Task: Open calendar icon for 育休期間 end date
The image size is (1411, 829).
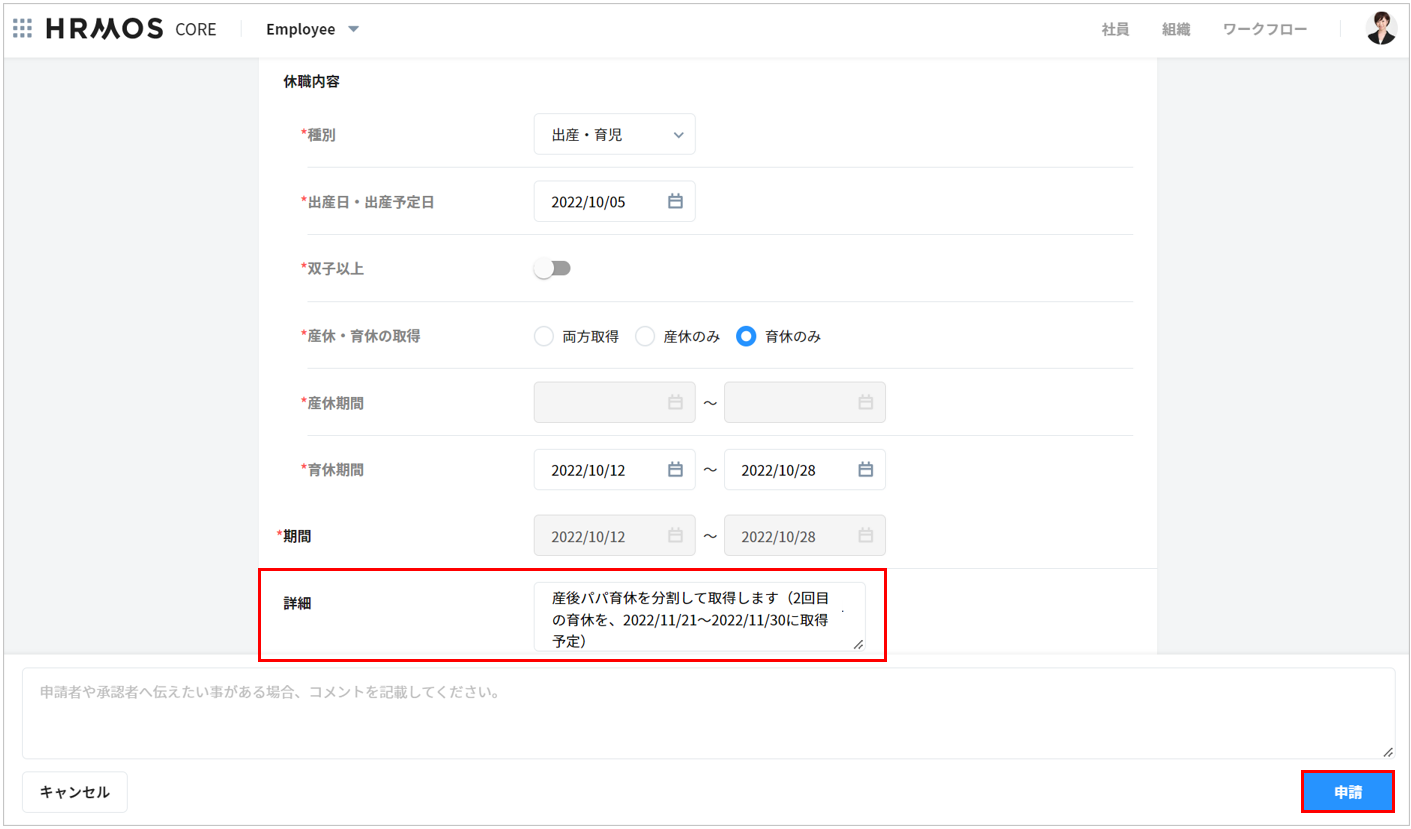Action: (x=865, y=469)
